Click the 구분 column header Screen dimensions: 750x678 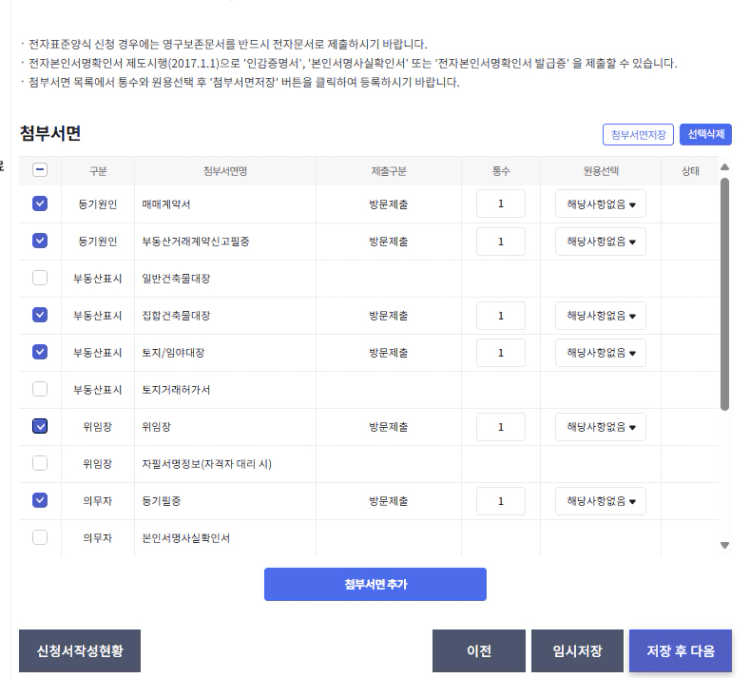click(98, 171)
